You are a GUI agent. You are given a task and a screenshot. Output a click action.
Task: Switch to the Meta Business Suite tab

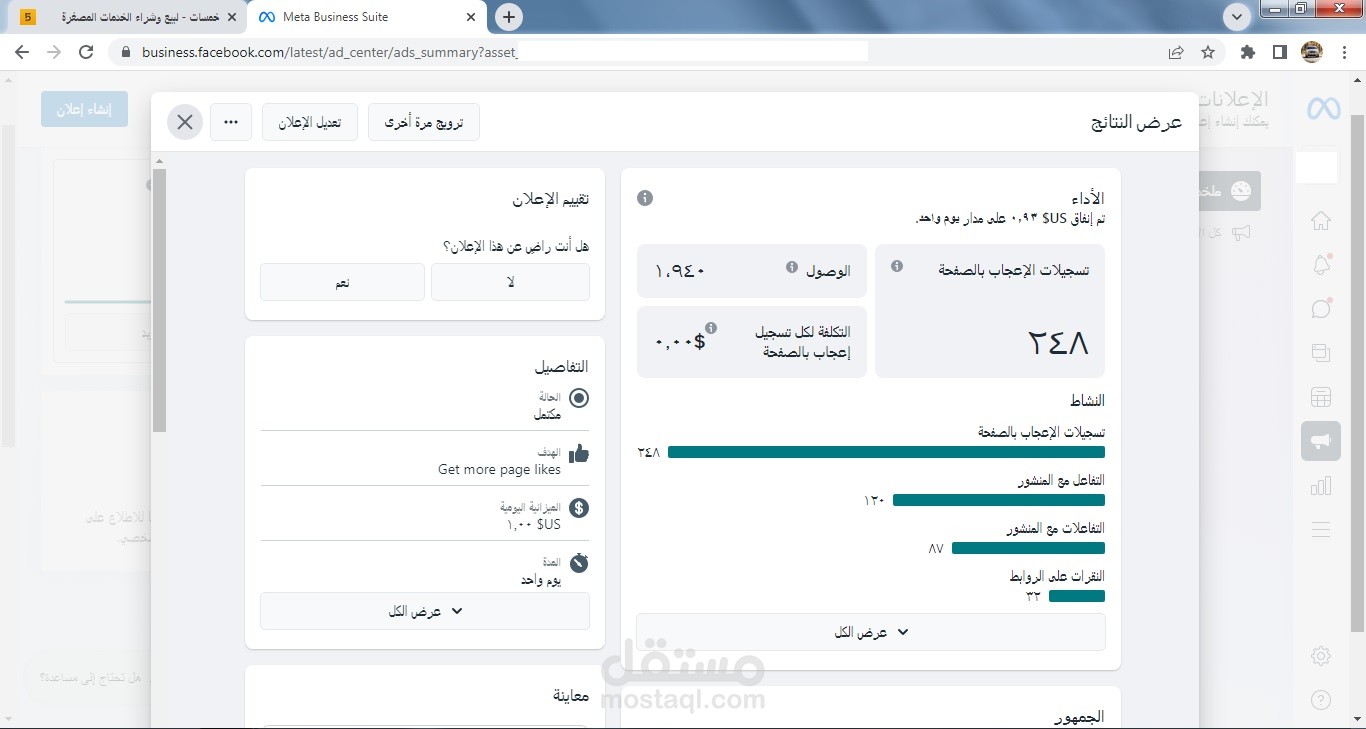coord(365,17)
